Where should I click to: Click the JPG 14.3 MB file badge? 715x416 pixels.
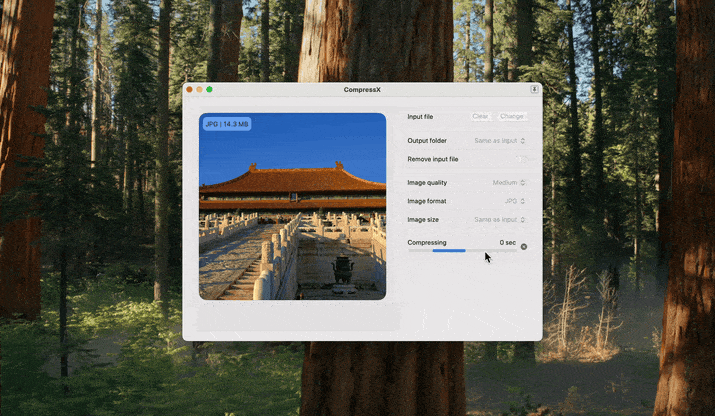click(227, 124)
